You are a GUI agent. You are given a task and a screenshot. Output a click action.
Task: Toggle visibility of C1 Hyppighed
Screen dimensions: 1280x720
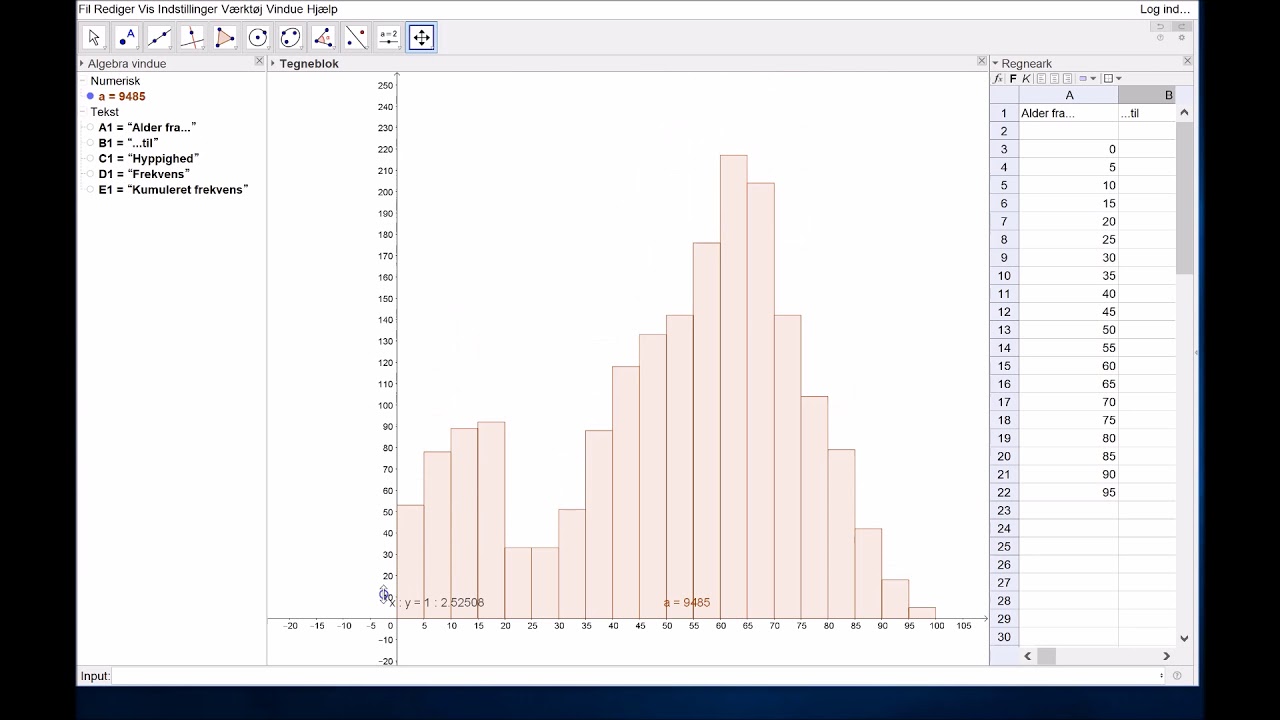click(90, 159)
